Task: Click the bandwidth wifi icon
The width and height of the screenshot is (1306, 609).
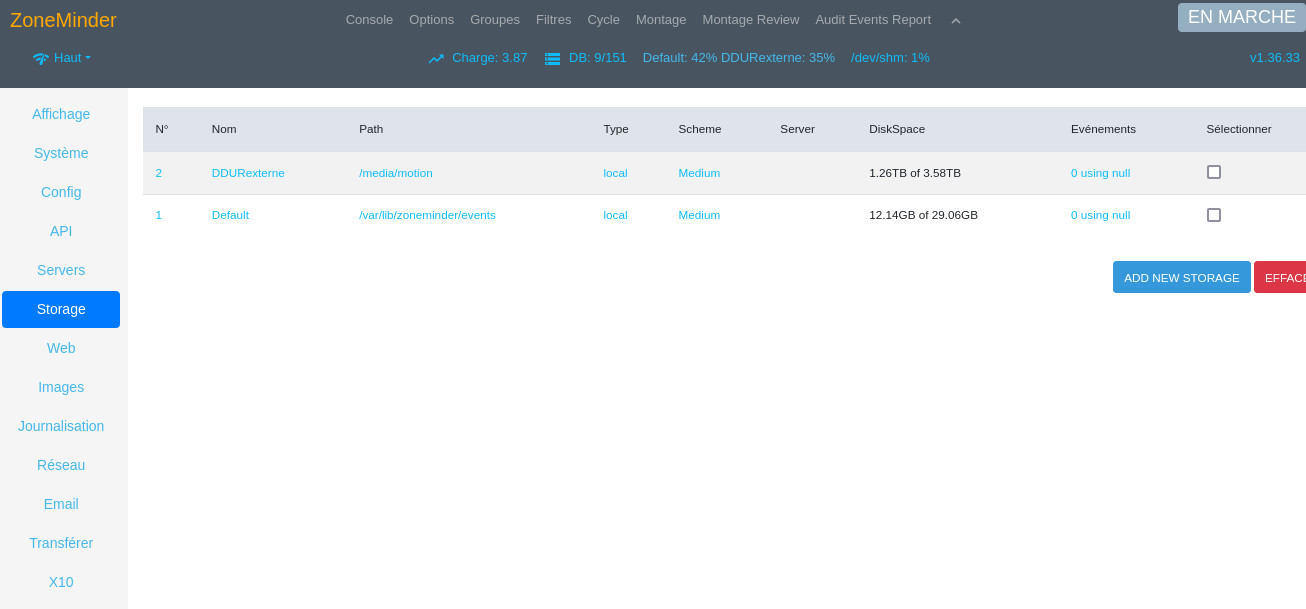Action: [41, 58]
